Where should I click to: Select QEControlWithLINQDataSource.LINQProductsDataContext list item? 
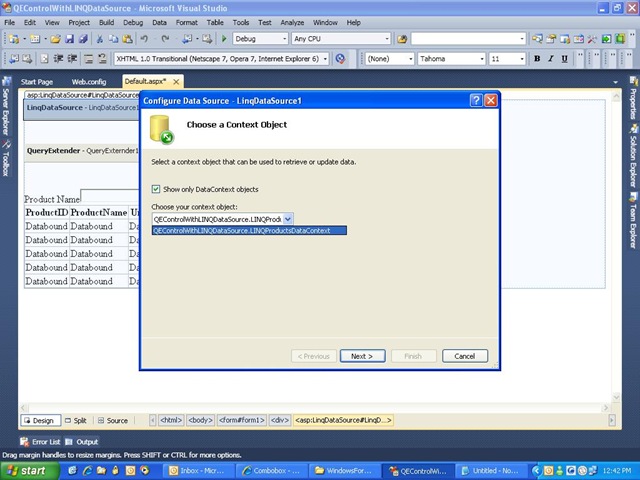pos(249,231)
